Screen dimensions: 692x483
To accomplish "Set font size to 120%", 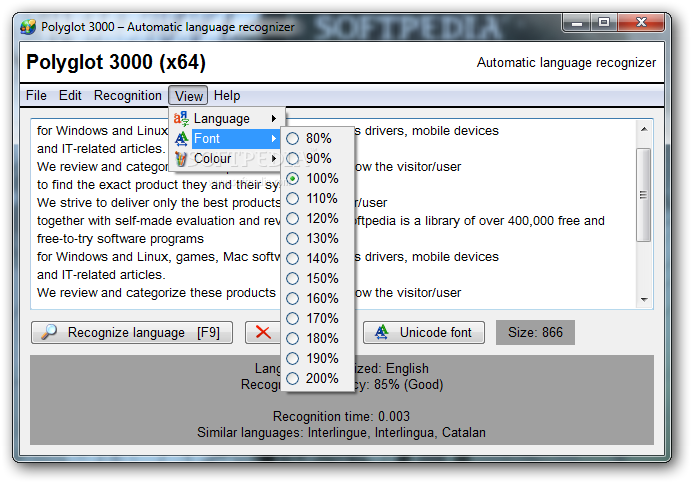I will [318, 219].
